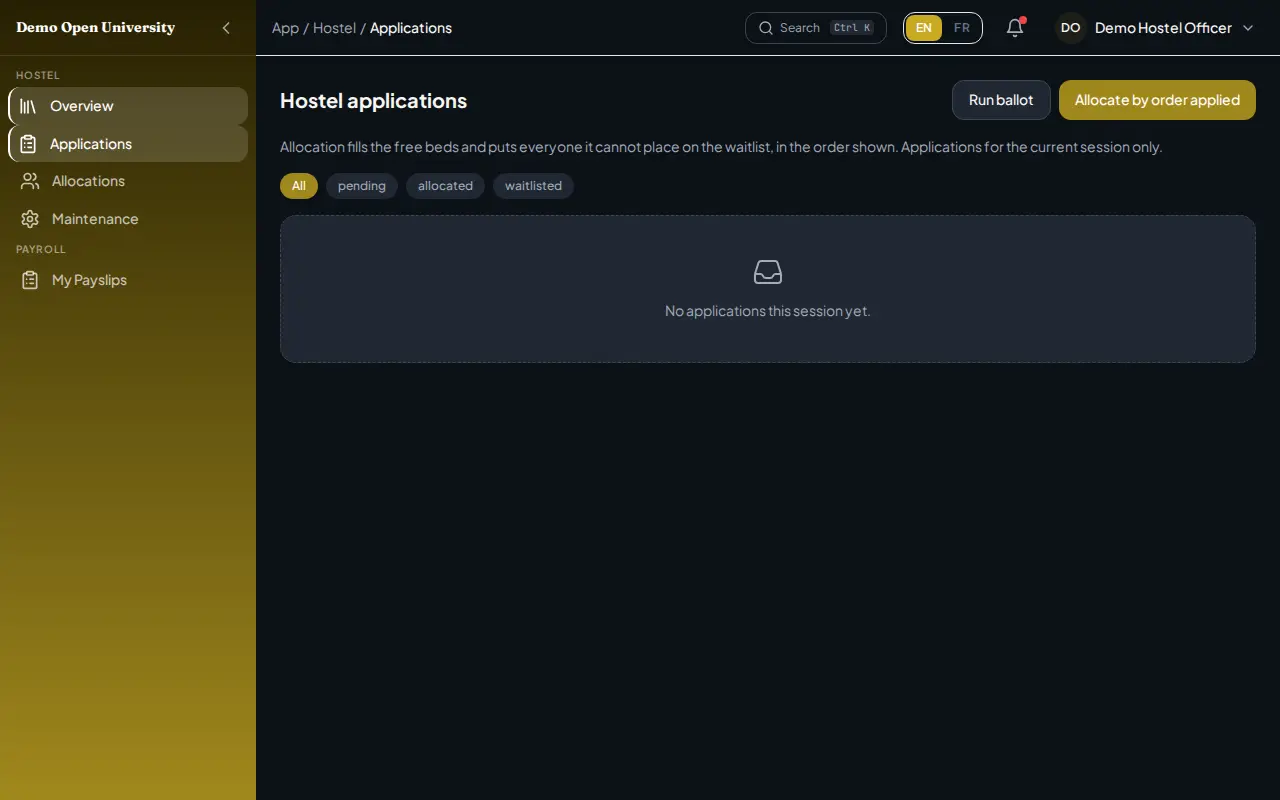Click the search magnifier icon
This screenshot has width=1280, height=800.
766,28
